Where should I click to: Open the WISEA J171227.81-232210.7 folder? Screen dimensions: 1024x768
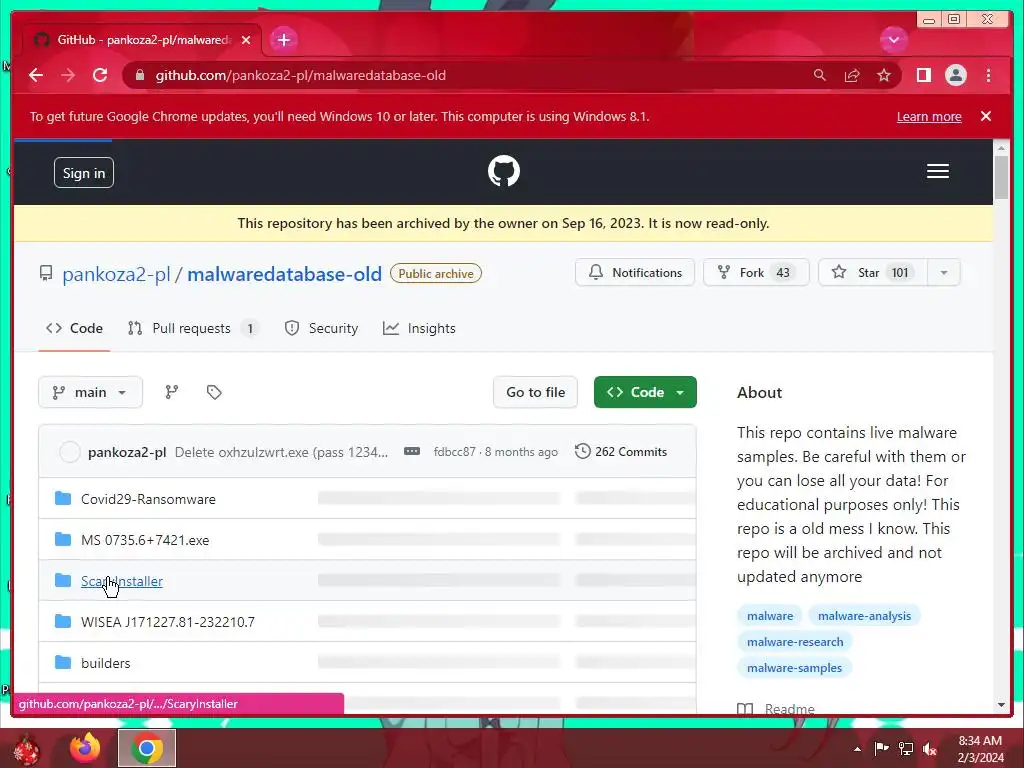(x=168, y=622)
